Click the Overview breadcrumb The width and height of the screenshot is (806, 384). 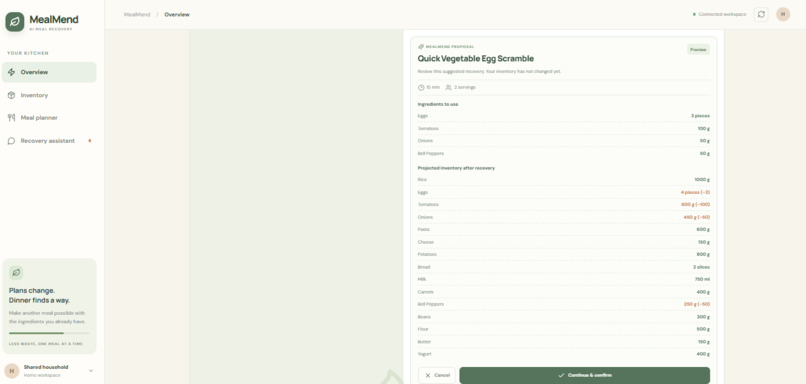[177, 14]
